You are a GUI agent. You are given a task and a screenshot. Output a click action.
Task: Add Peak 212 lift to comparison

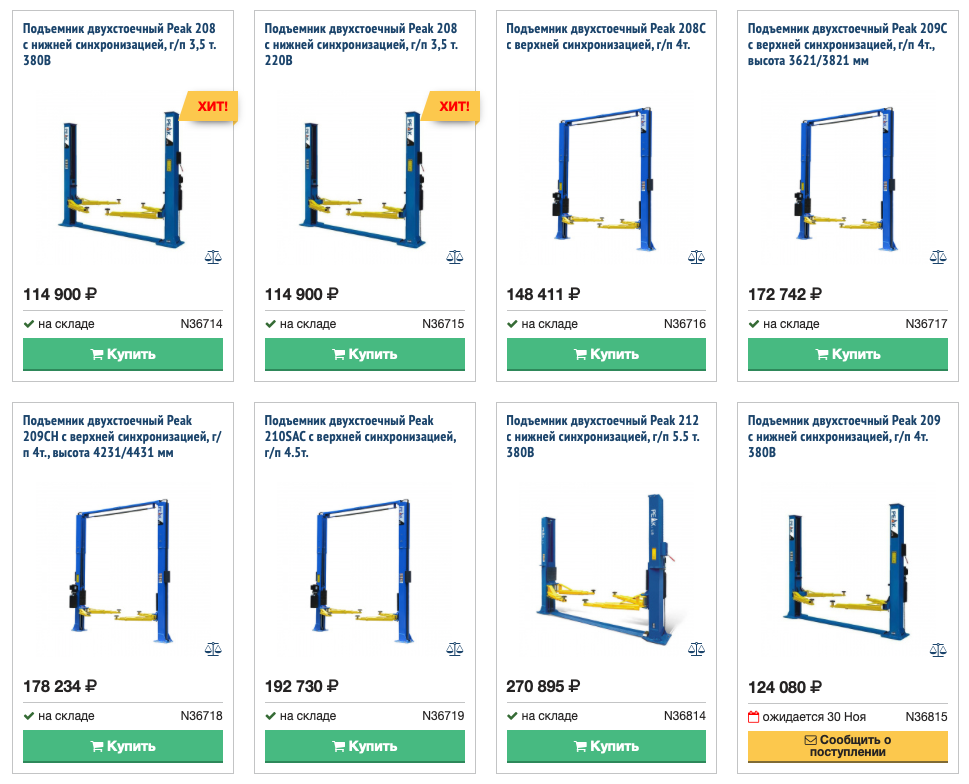(x=696, y=649)
